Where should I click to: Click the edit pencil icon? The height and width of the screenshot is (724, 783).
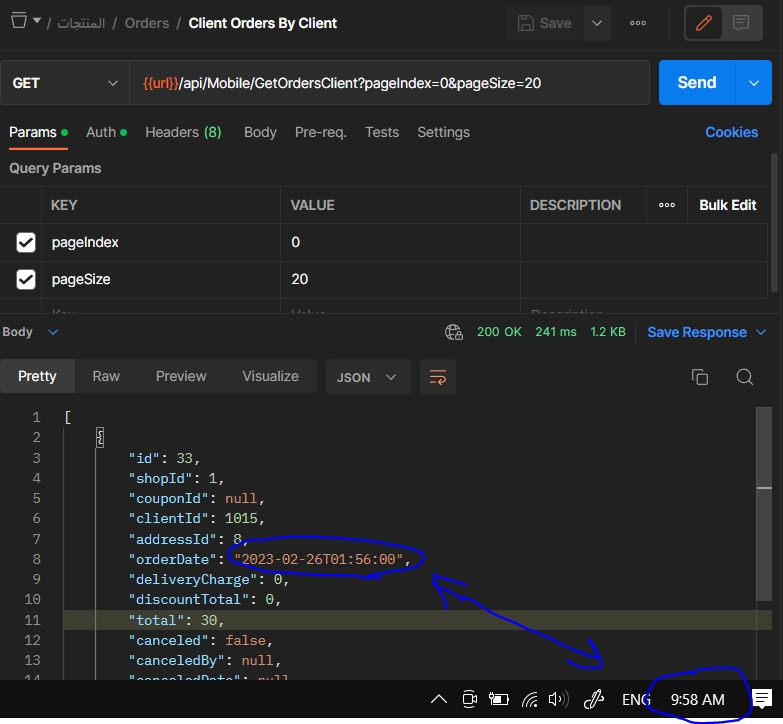click(703, 23)
